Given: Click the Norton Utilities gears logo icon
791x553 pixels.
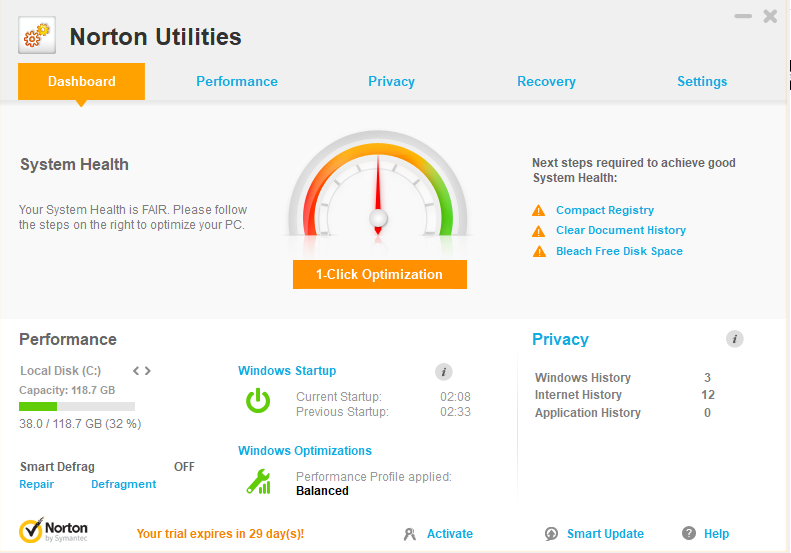Looking at the screenshot, I should [x=37, y=35].
